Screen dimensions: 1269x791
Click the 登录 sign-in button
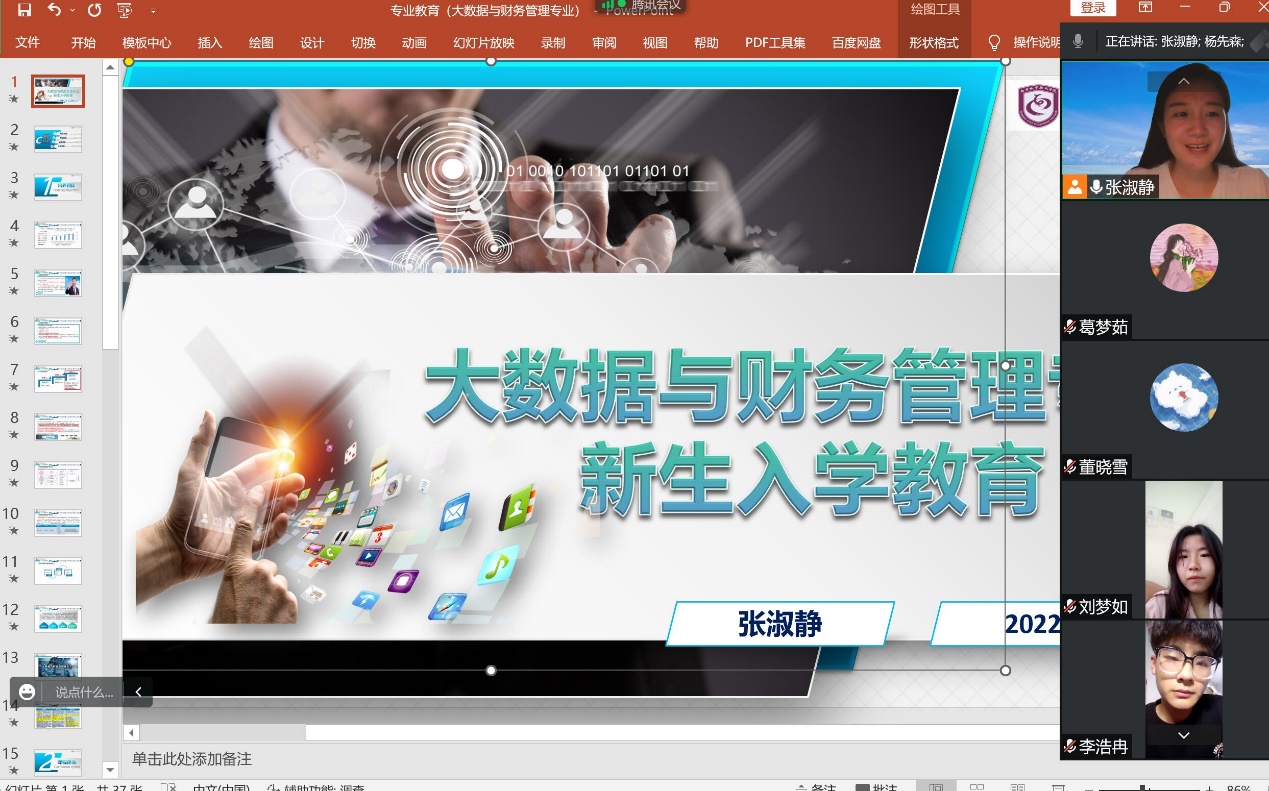click(1093, 8)
